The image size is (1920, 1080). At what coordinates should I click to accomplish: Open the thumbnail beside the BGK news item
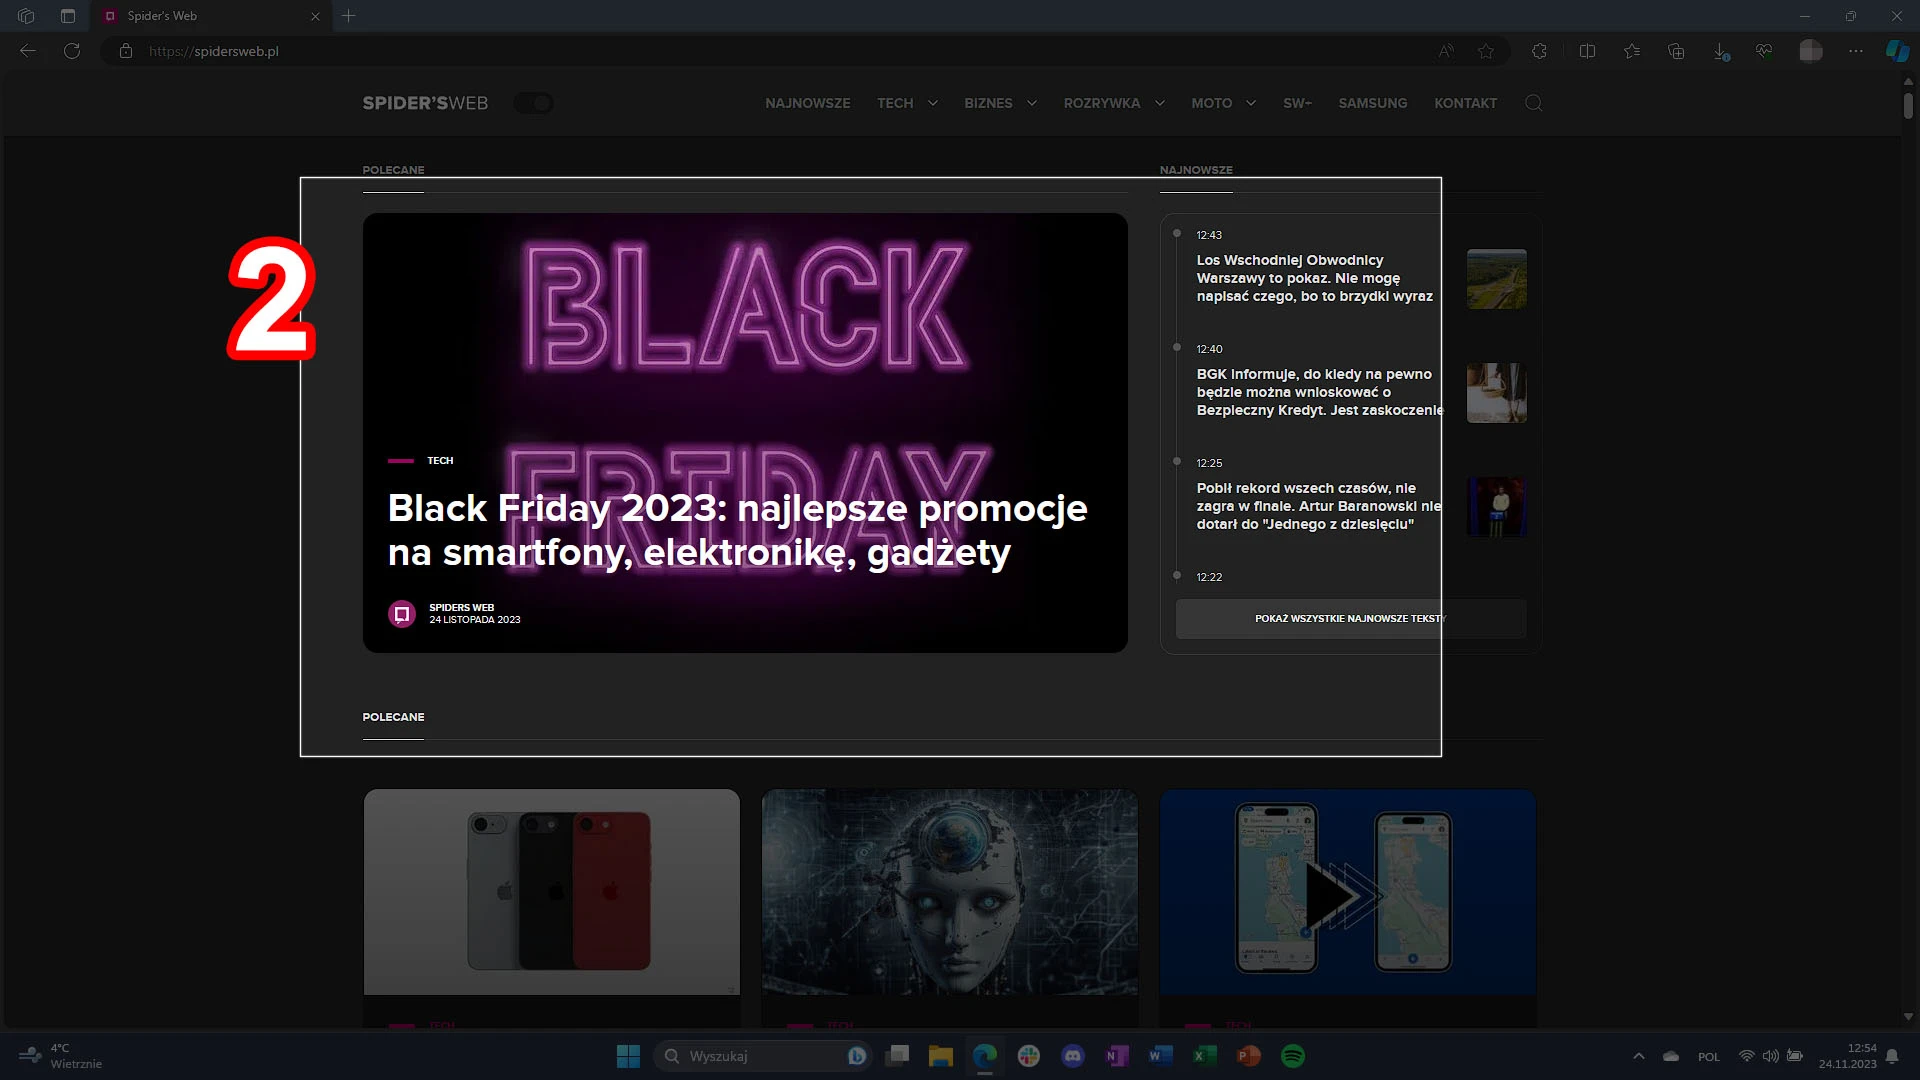1497,393
